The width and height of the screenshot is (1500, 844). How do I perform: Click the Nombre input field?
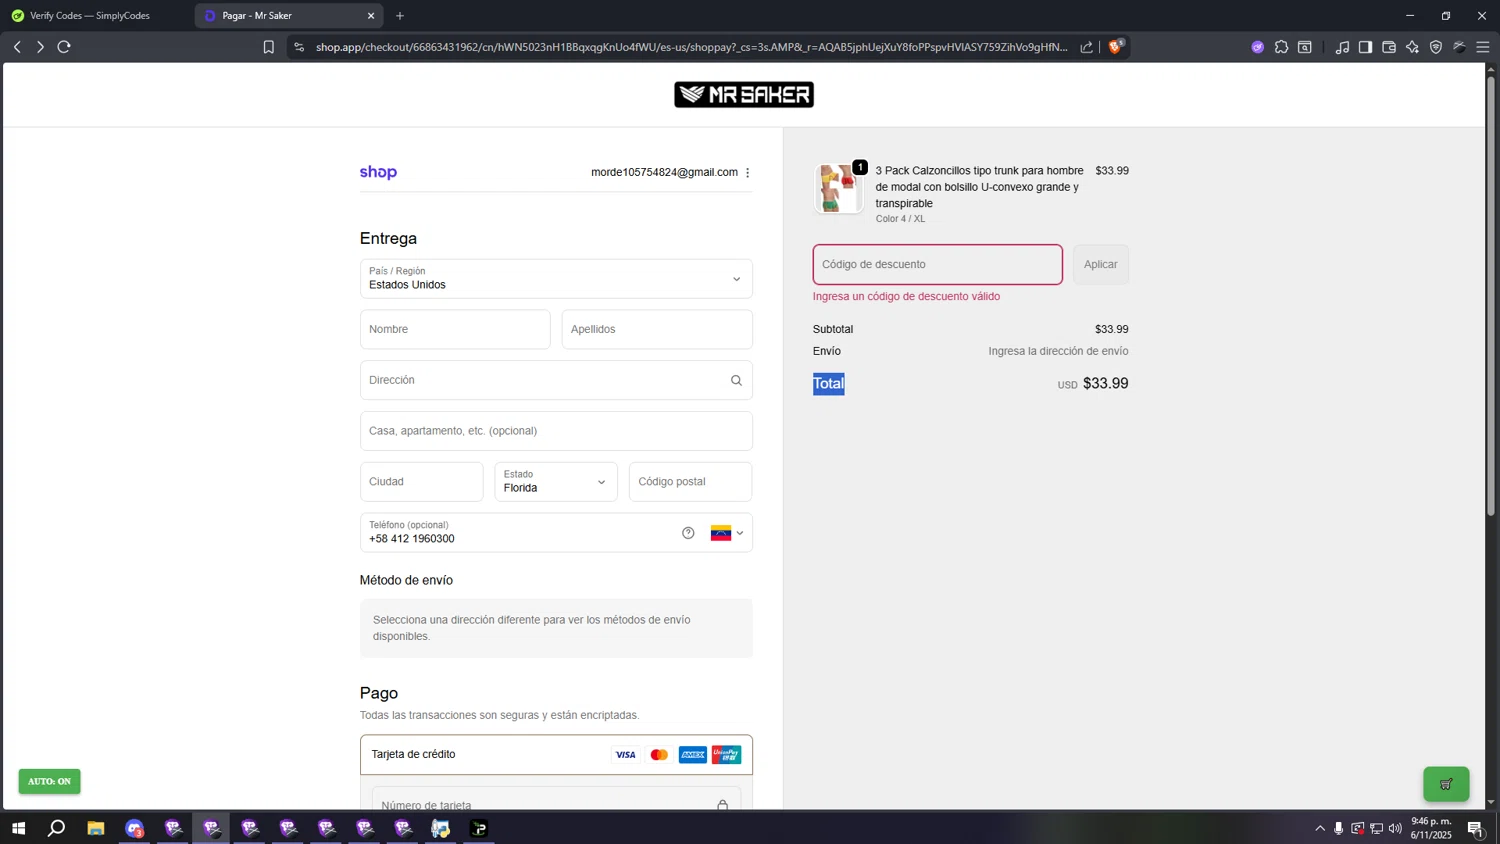455,329
